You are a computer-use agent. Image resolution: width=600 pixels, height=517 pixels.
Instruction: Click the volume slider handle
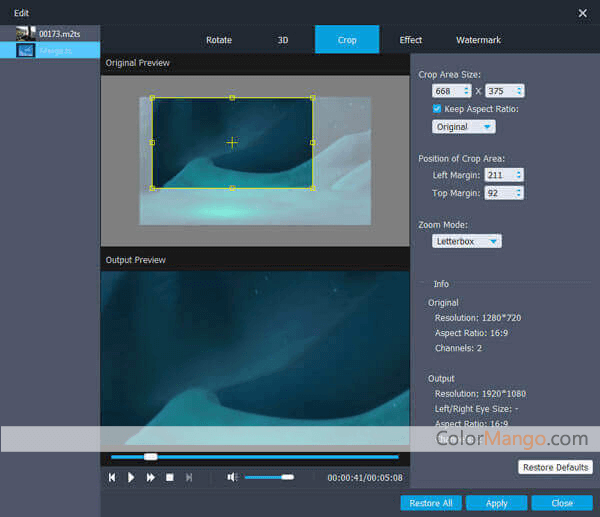(287, 477)
